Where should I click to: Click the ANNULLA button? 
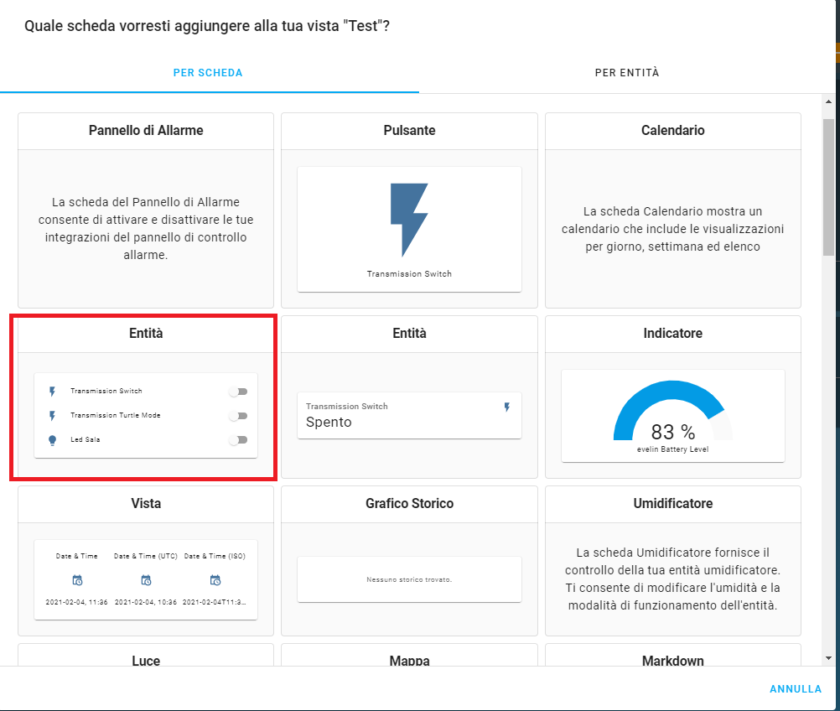(796, 689)
